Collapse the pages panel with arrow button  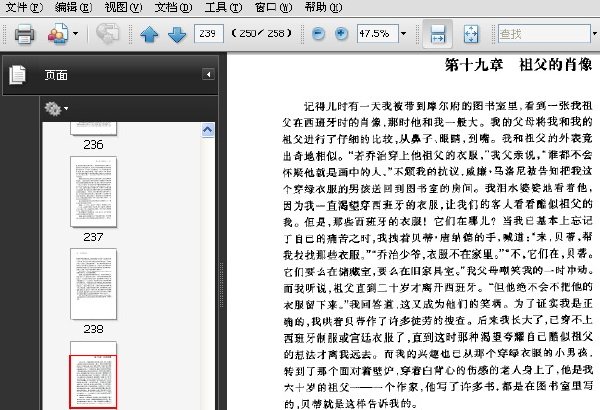pos(208,74)
